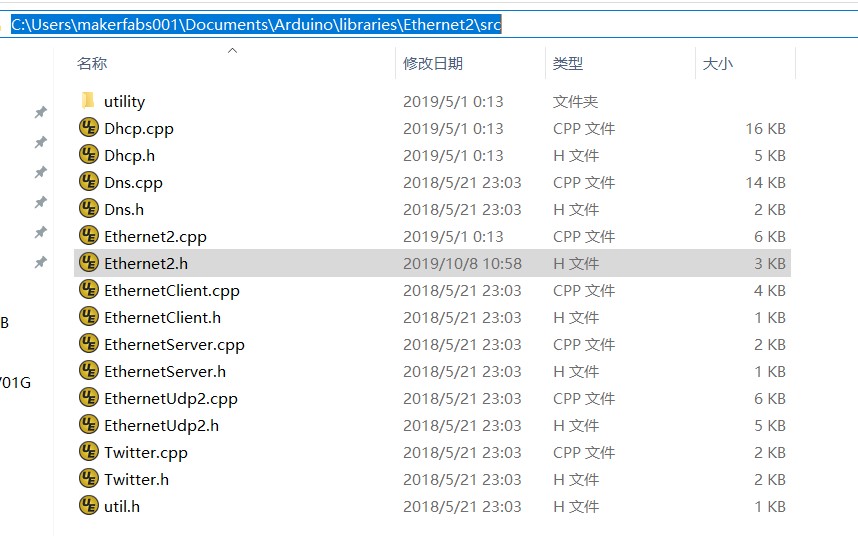The width and height of the screenshot is (858, 536).
Task: Click the Twitter.cpp file icon
Action: point(89,452)
